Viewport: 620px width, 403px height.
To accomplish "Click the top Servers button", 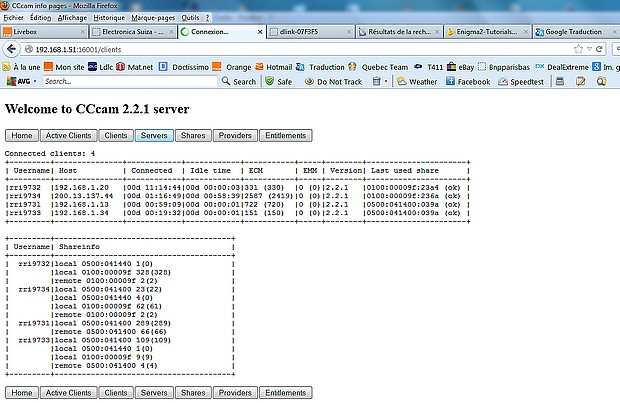I will 154,135.
